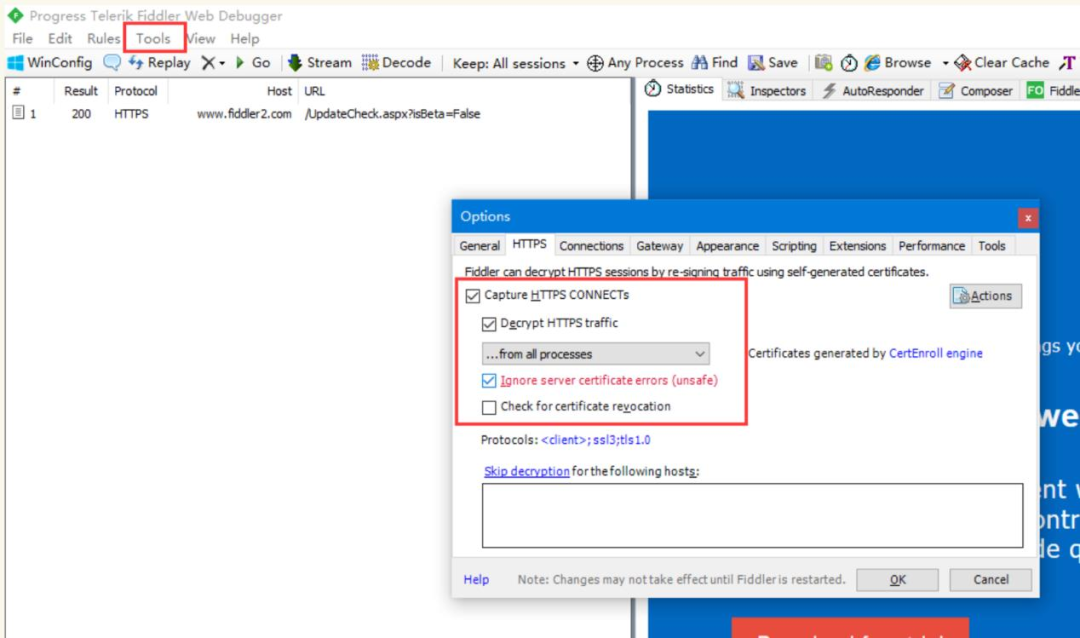
Task: Click the comment speech bubble icon
Action: pyautogui.click(x=112, y=63)
